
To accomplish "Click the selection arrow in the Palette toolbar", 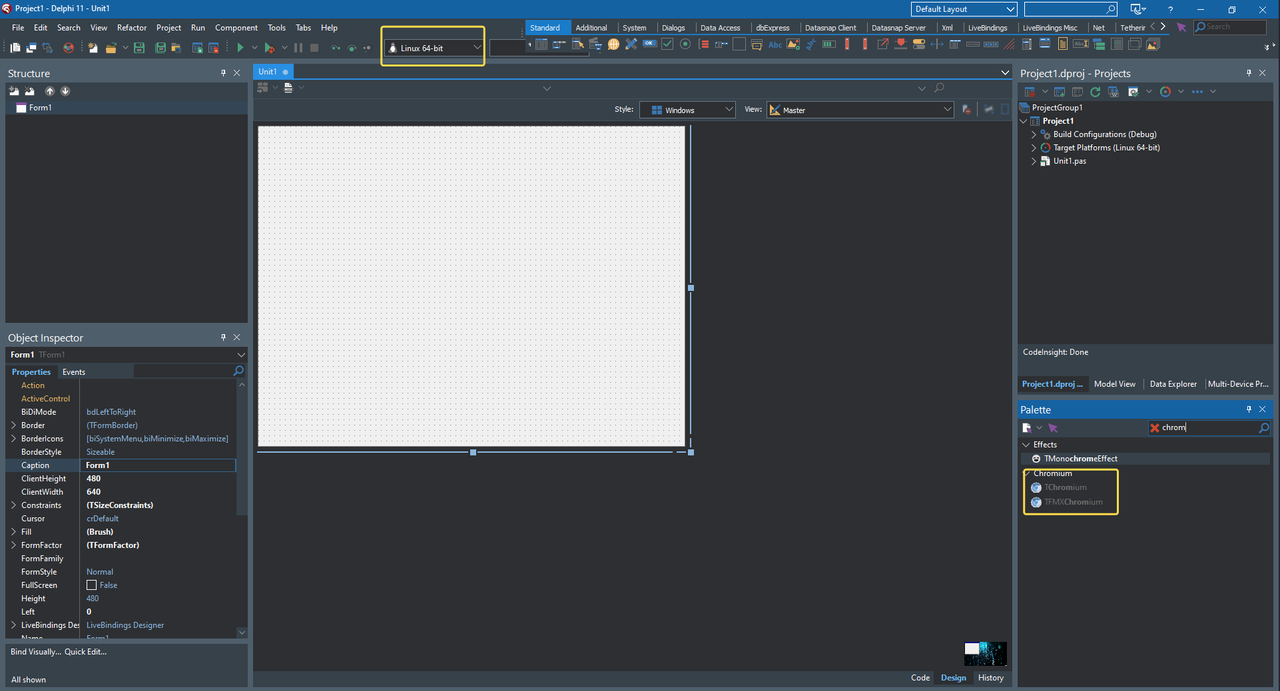I will (1053, 428).
